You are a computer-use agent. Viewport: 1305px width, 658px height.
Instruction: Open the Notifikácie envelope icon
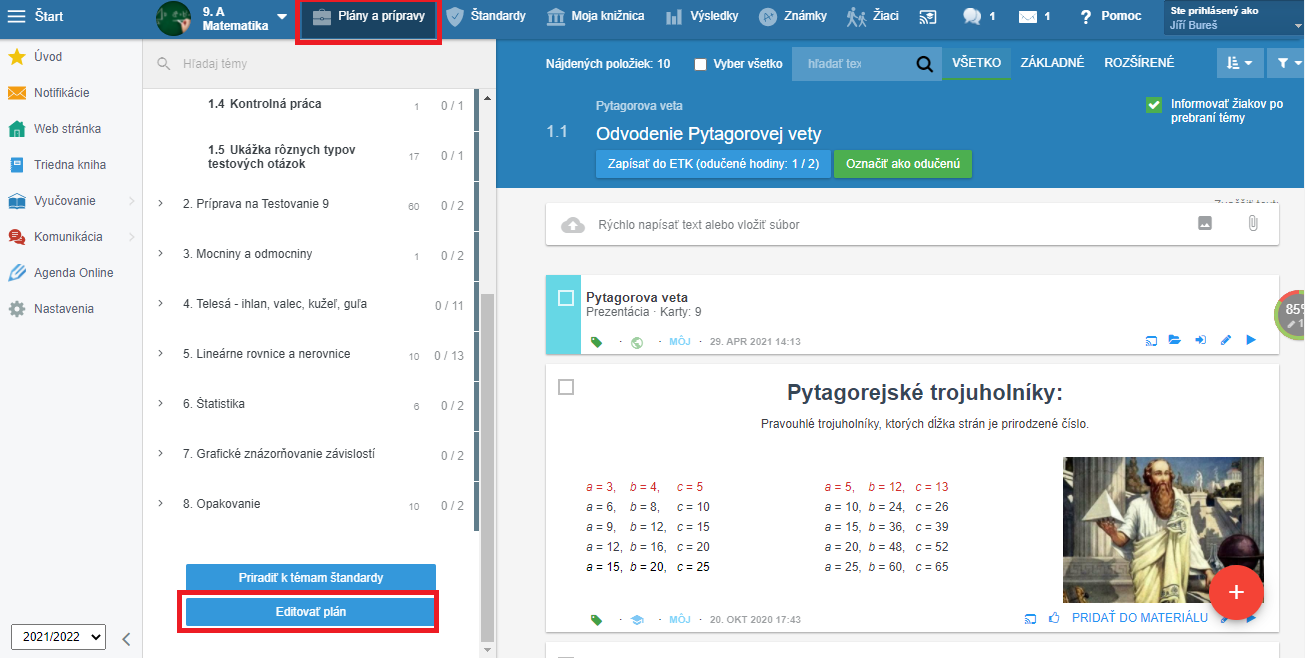pyautogui.click(x=17, y=93)
